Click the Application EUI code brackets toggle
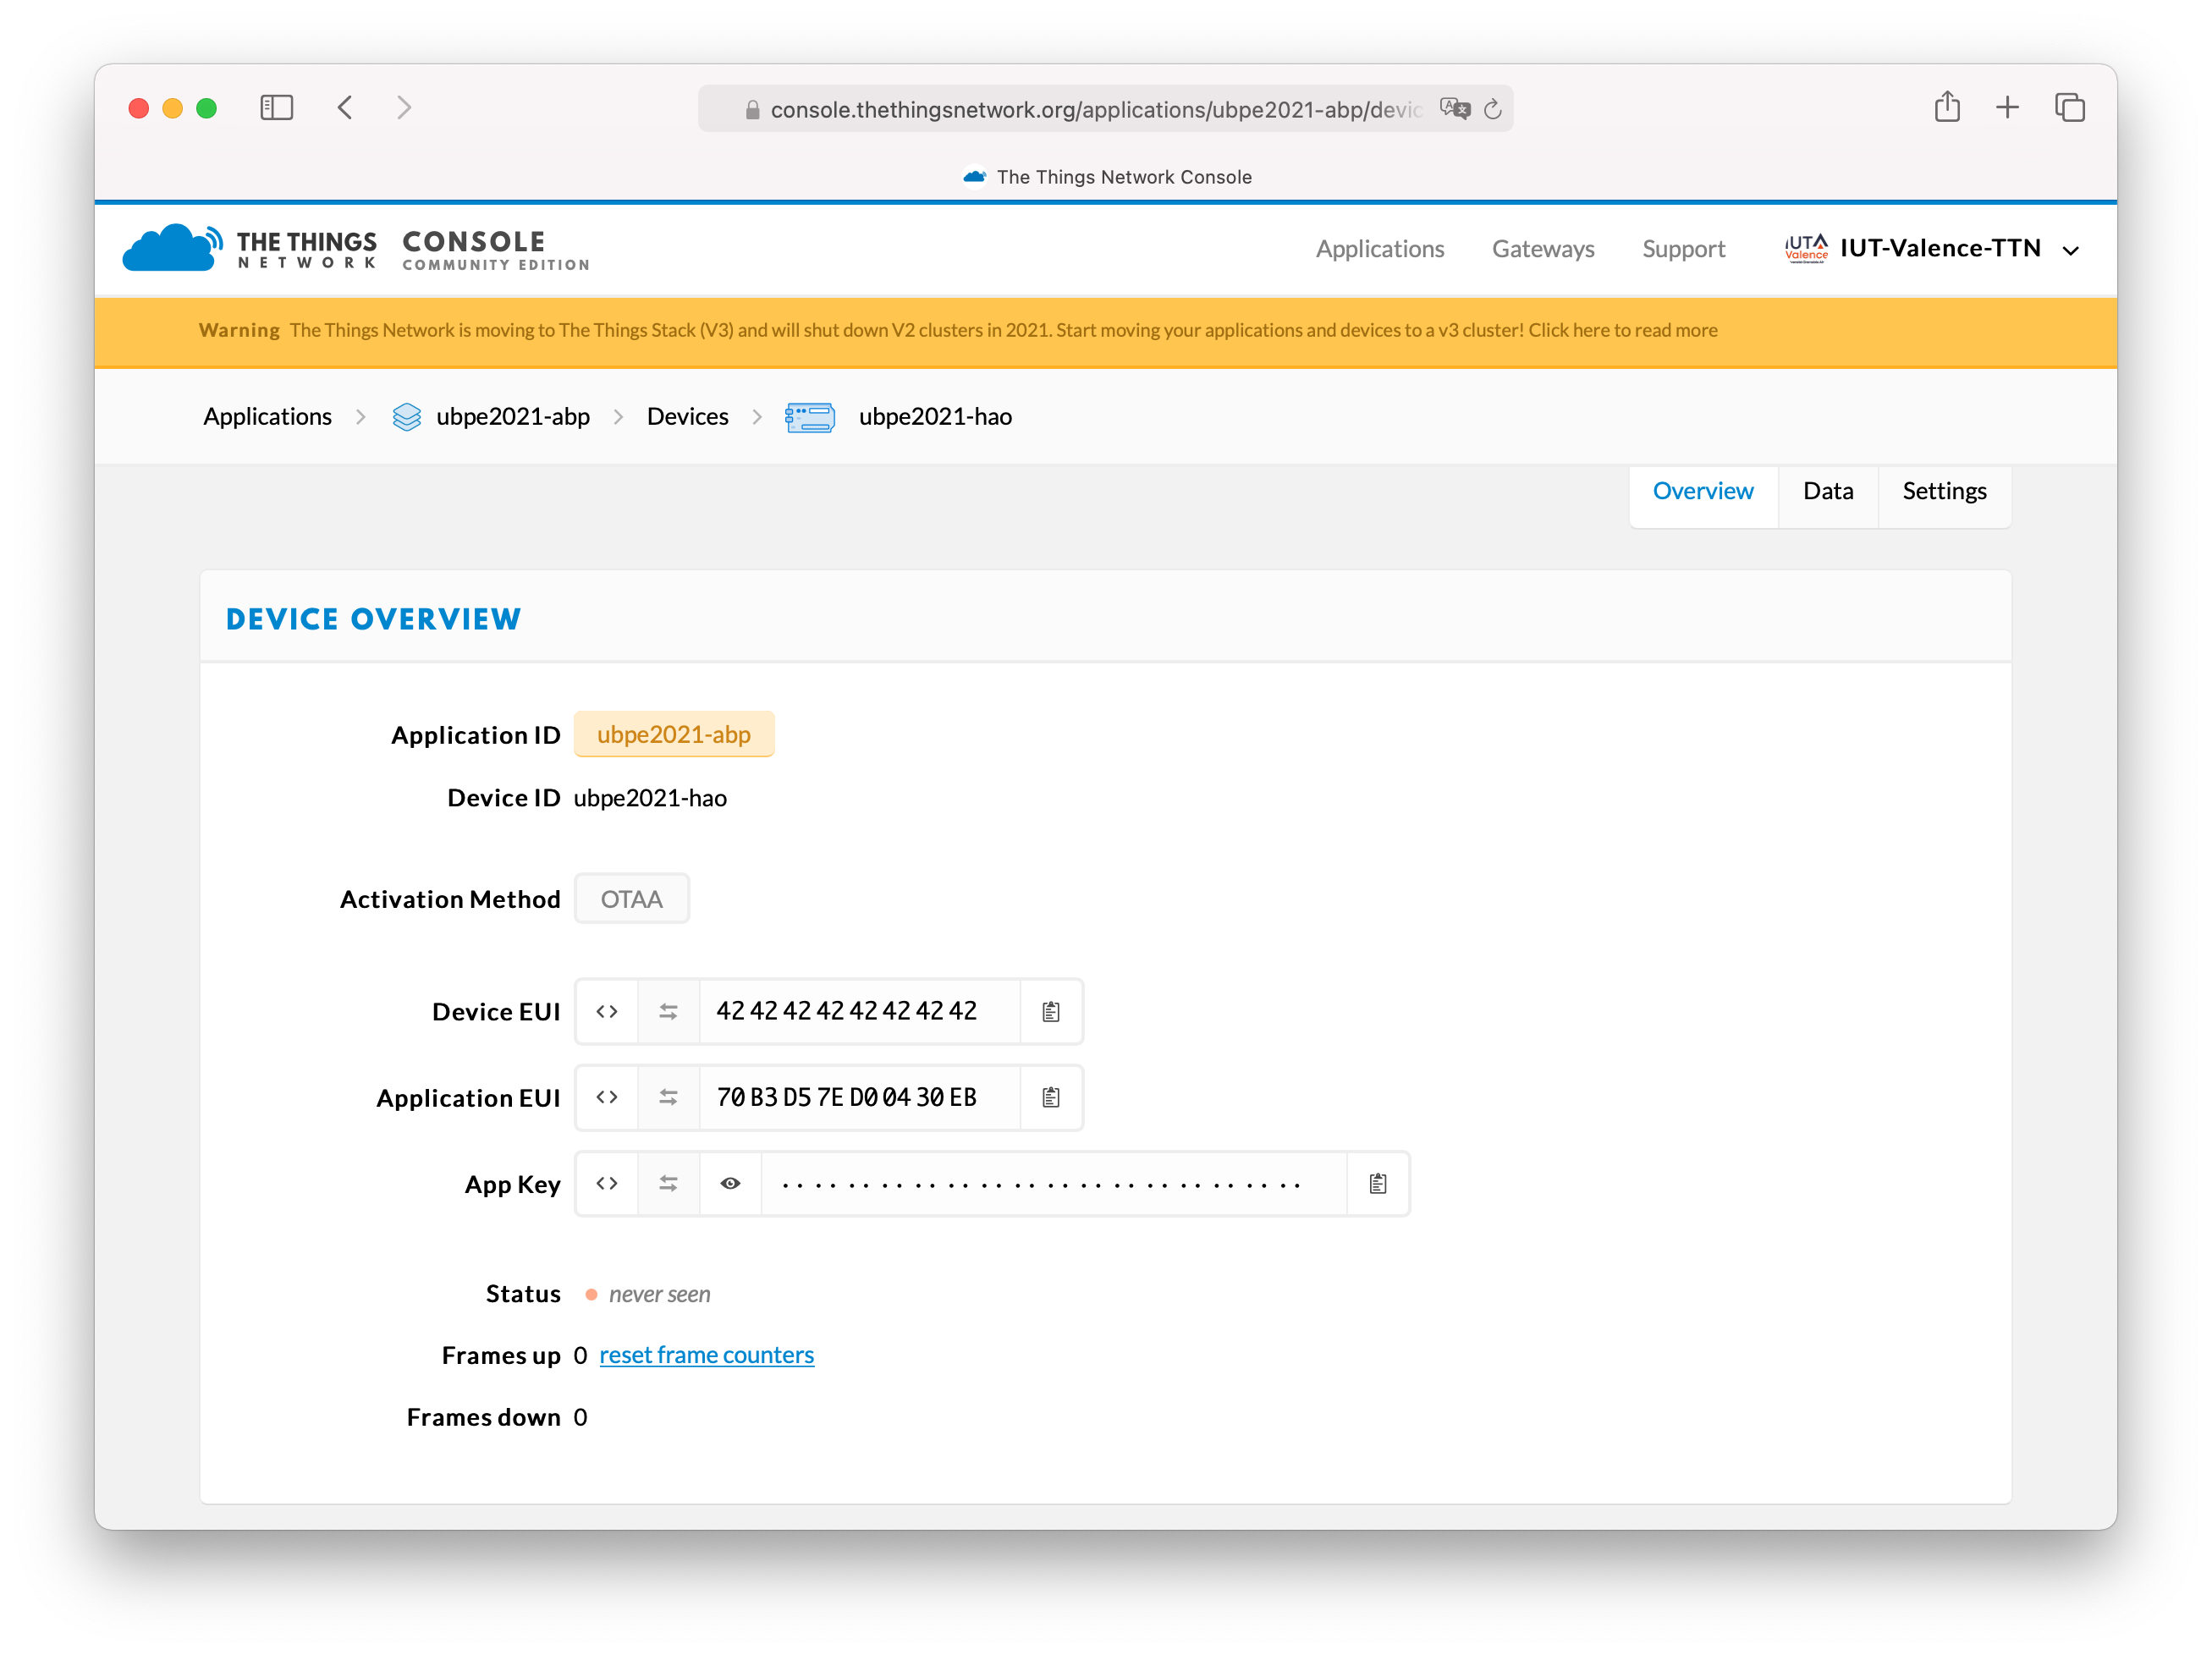 (x=605, y=1097)
